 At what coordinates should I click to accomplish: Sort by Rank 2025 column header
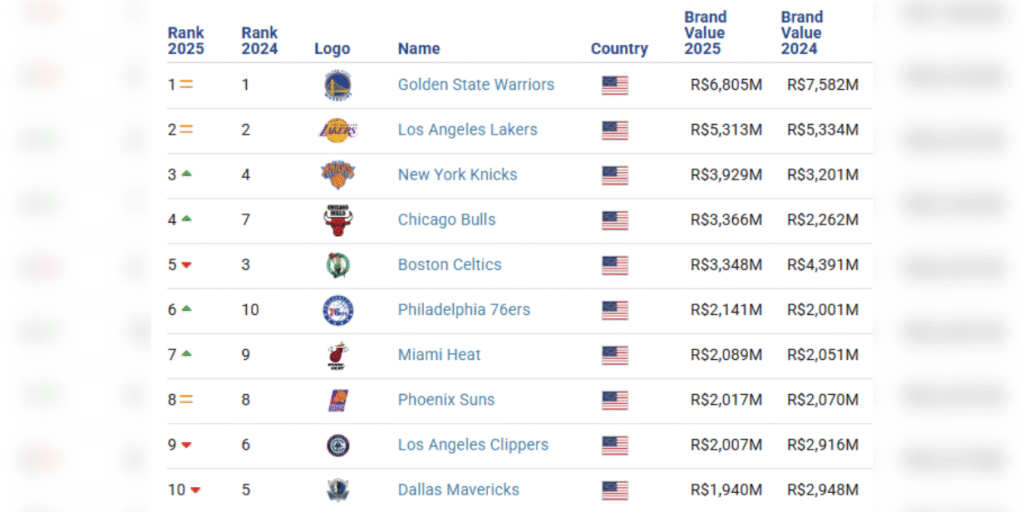[185, 40]
